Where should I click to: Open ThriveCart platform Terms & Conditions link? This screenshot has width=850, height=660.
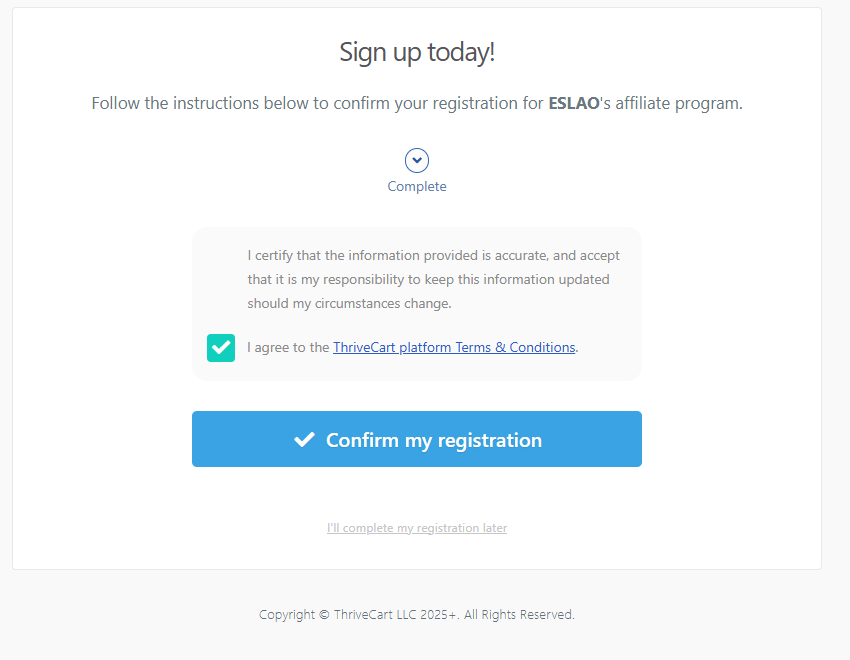(454, 348)
